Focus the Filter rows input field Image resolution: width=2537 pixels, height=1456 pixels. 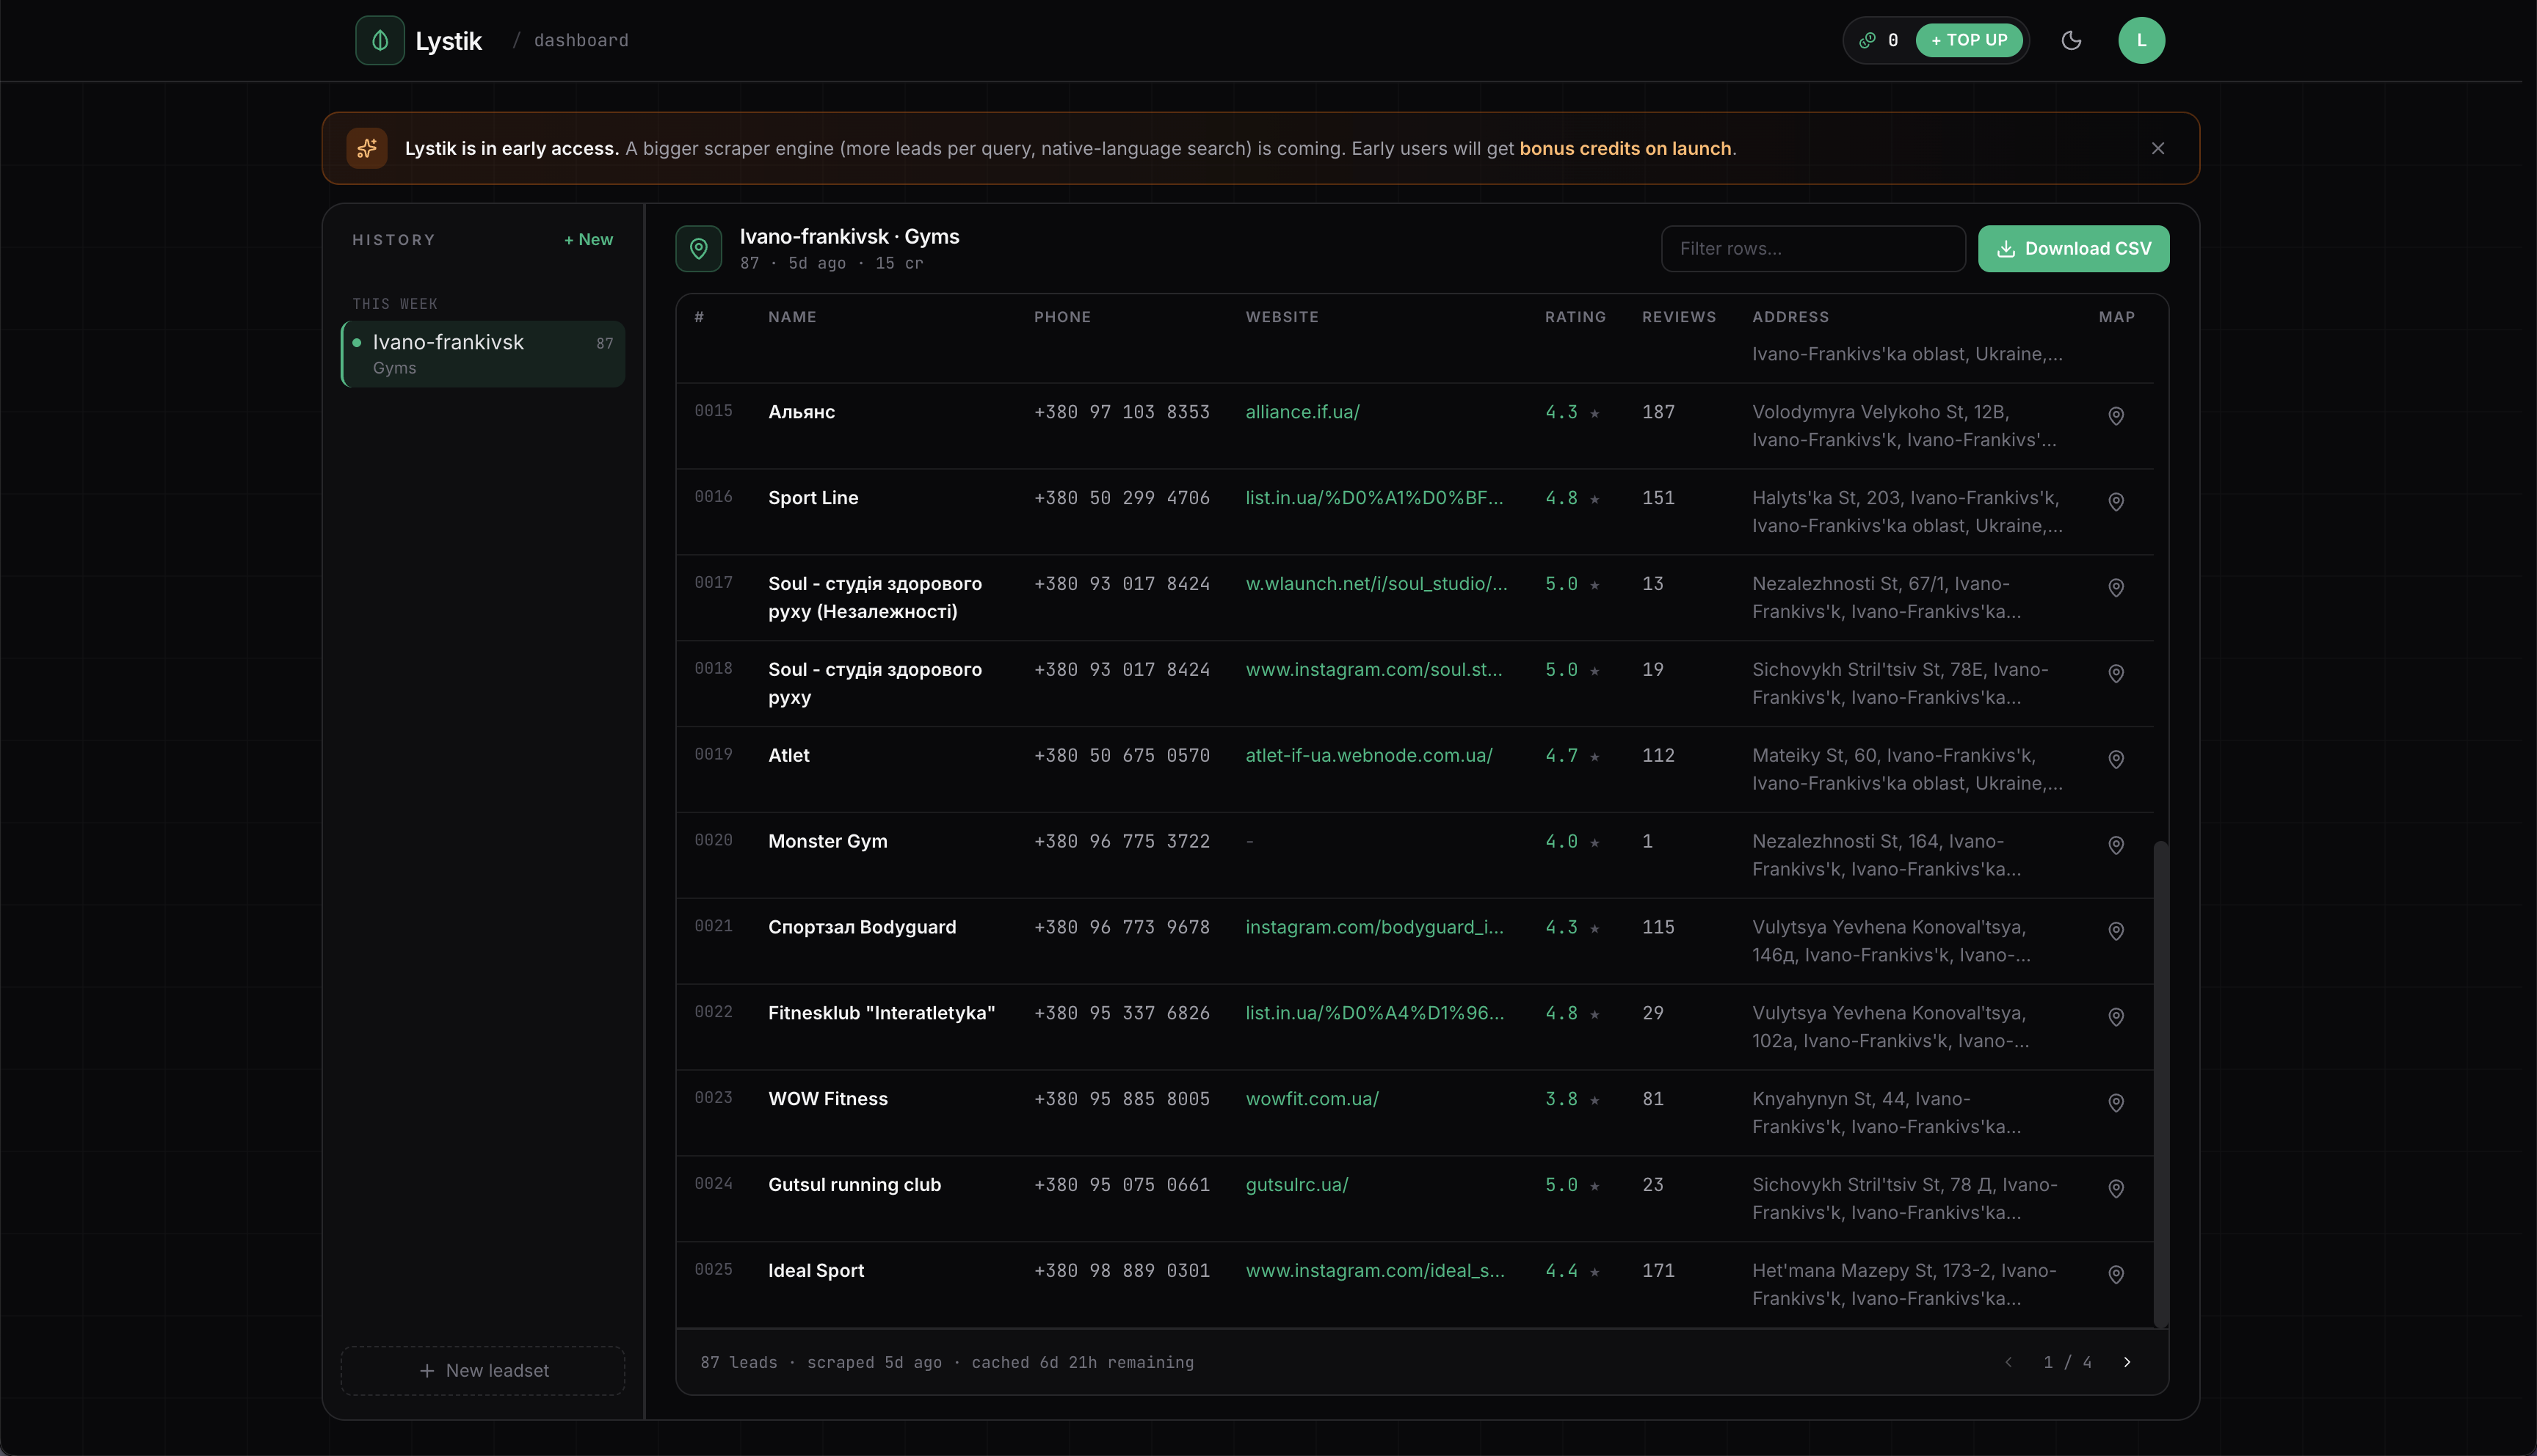click(x=1813, y=248)
